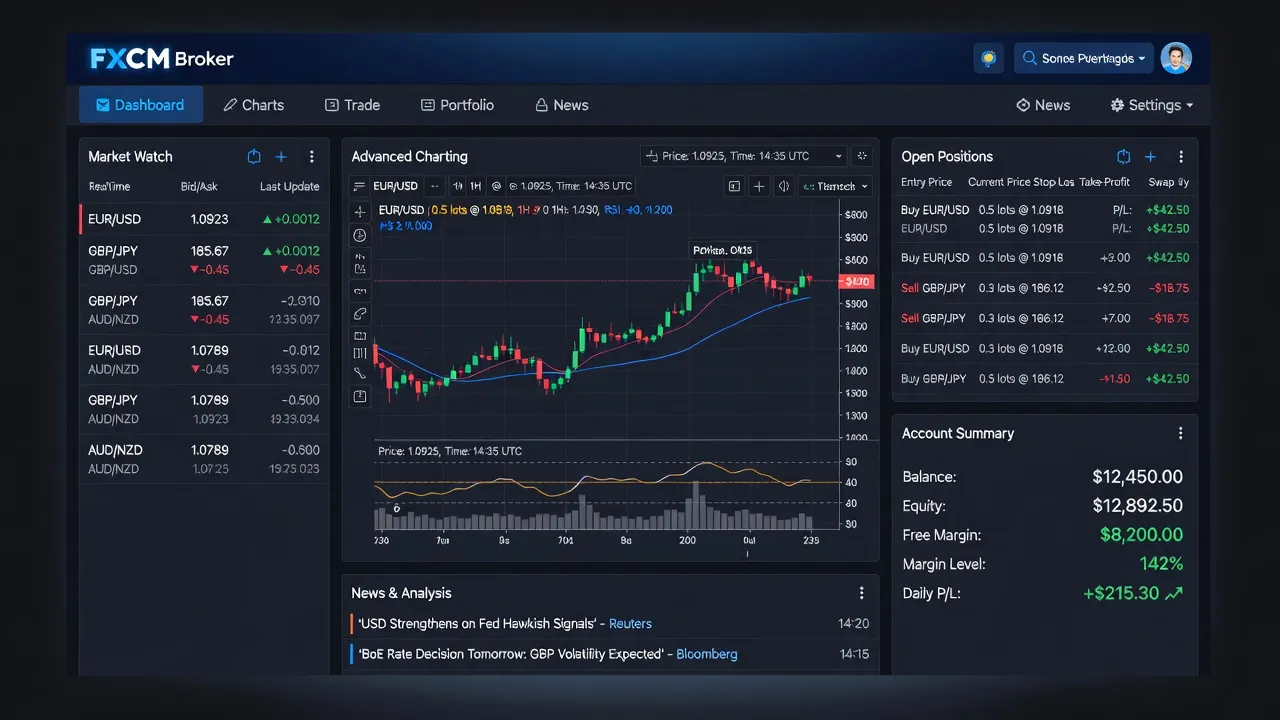Click the Last Update column header
The height and width of the screenshot is (720, 1280).
tap(289, 187)
